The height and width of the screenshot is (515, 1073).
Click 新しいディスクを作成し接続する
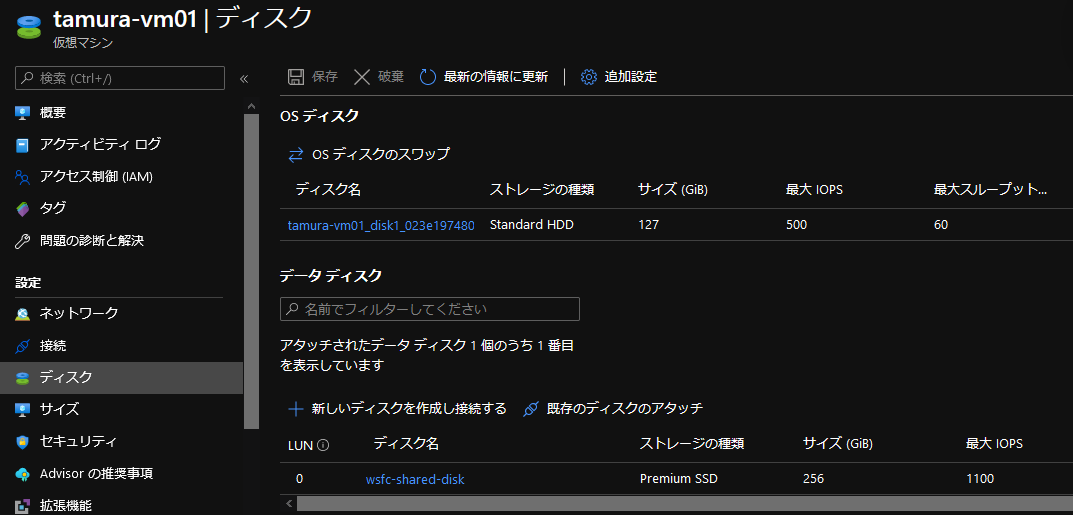pos(409,409)
